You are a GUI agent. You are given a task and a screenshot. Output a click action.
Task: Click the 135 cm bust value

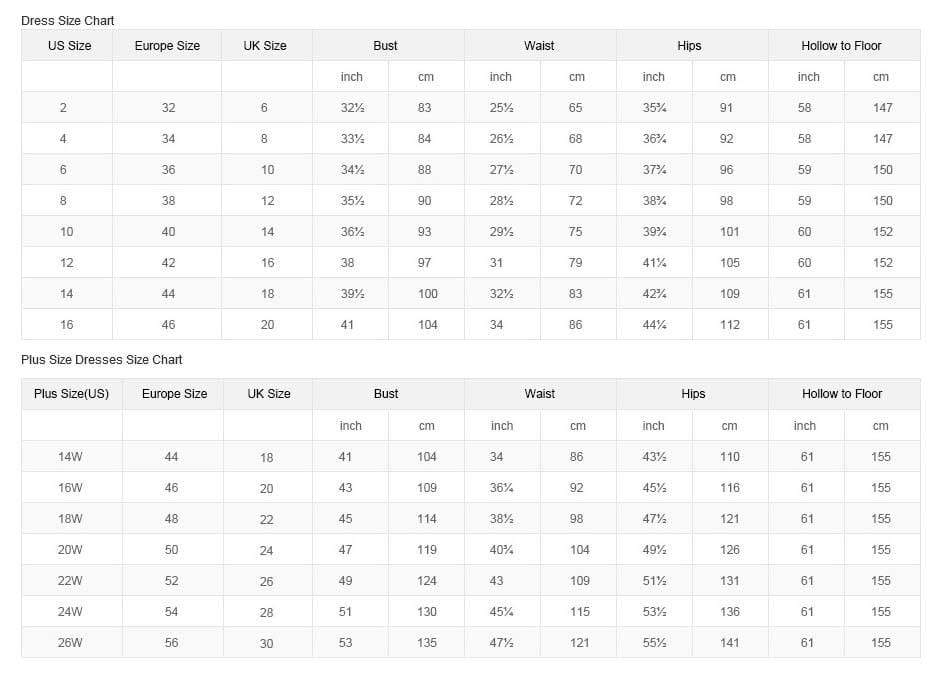427,643
